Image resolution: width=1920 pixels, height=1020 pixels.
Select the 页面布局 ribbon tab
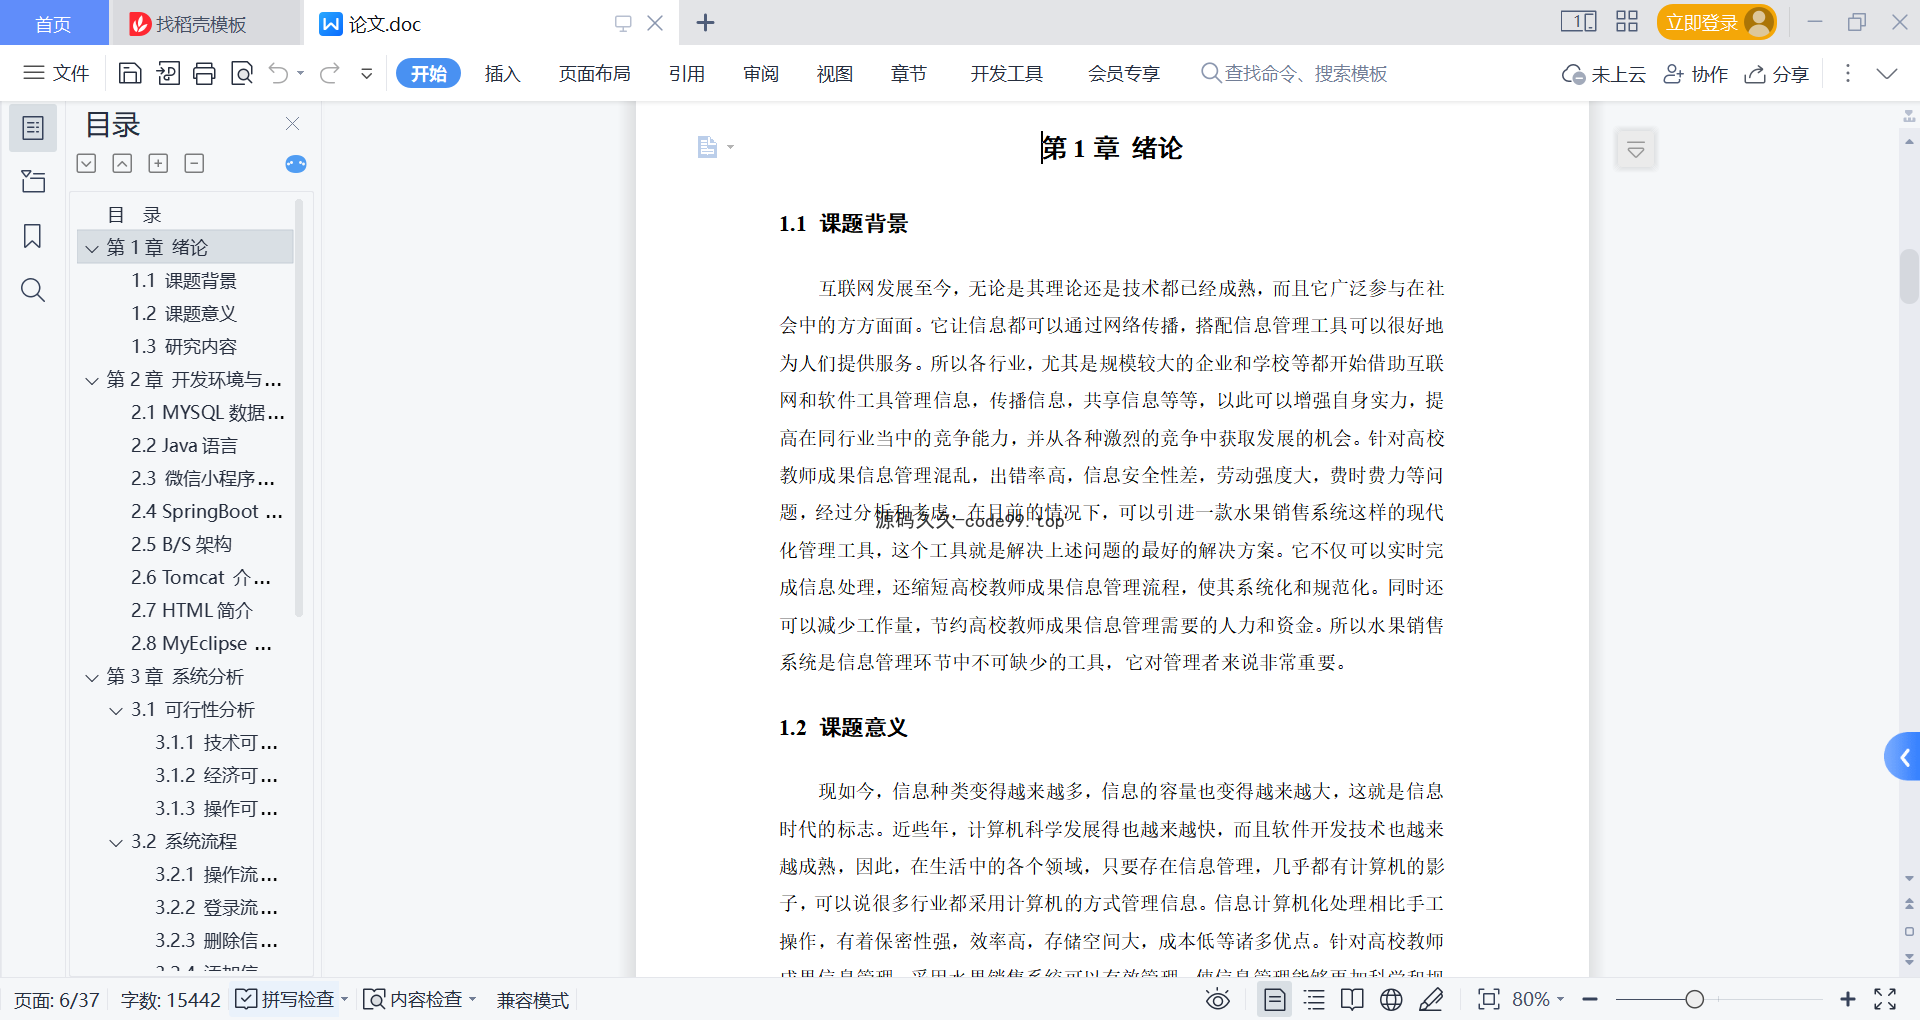(x=594, y=73)
